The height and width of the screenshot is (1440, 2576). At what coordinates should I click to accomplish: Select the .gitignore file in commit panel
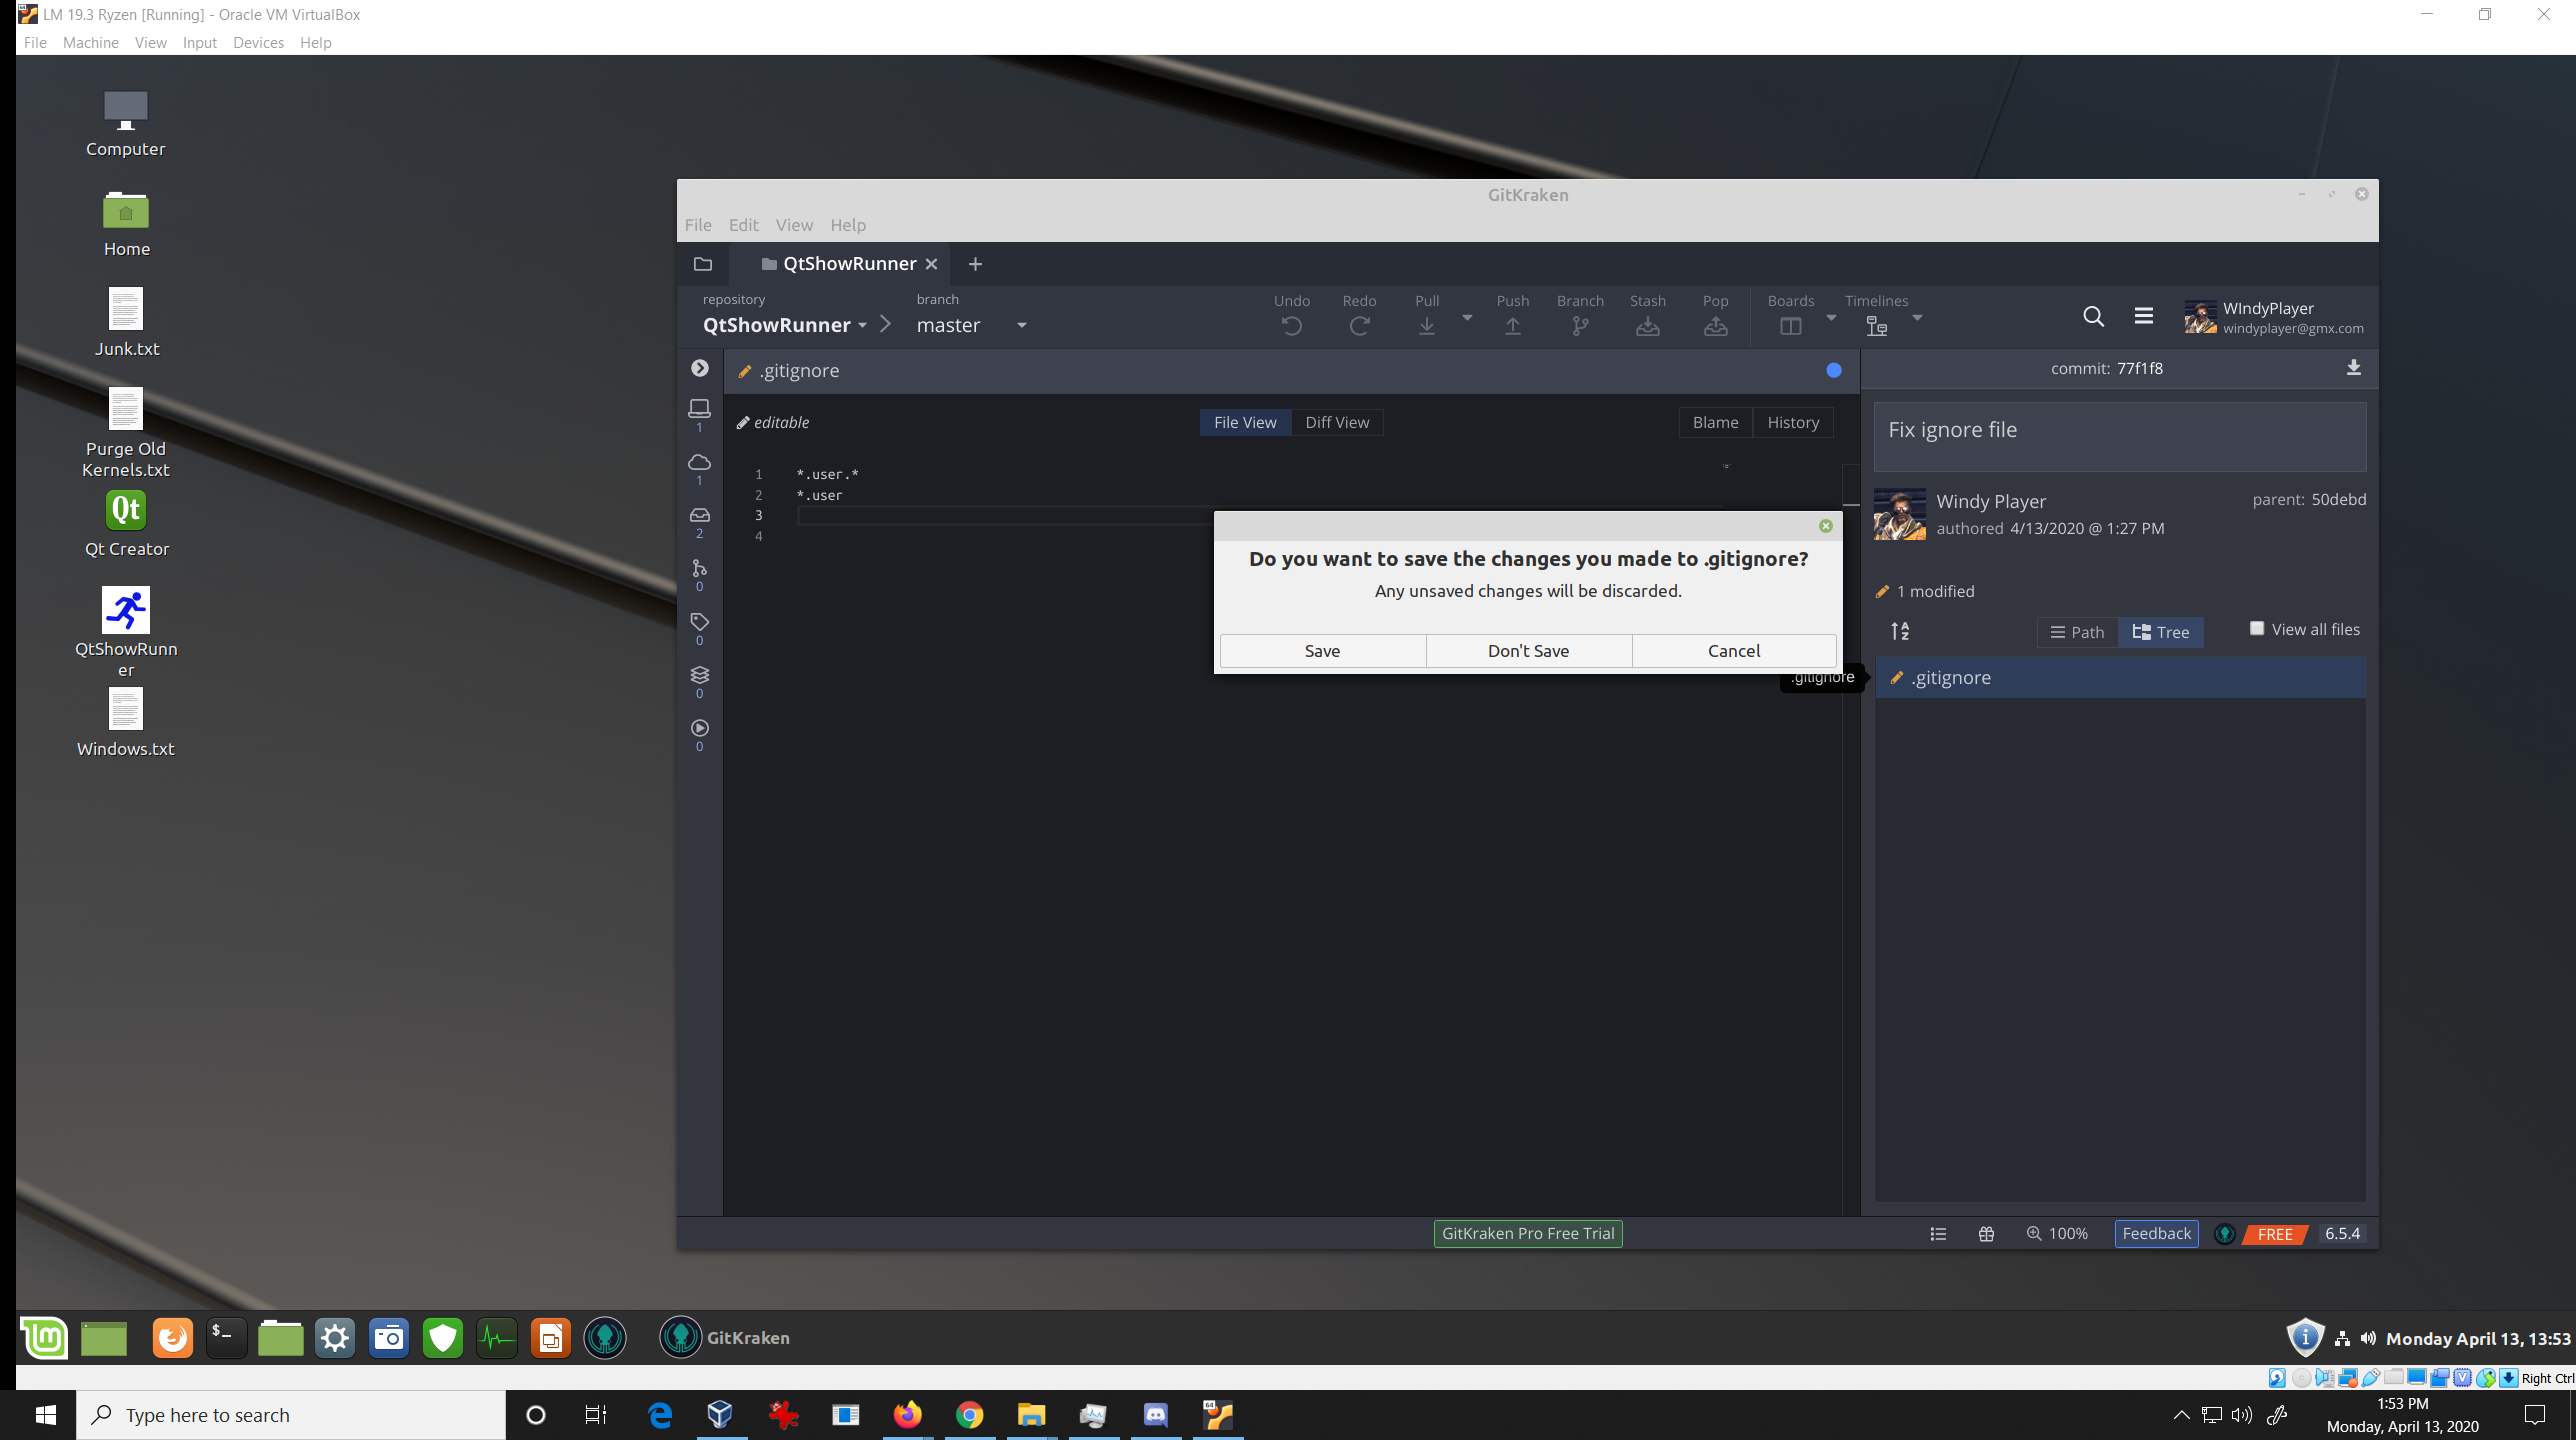click(1951, 677)
